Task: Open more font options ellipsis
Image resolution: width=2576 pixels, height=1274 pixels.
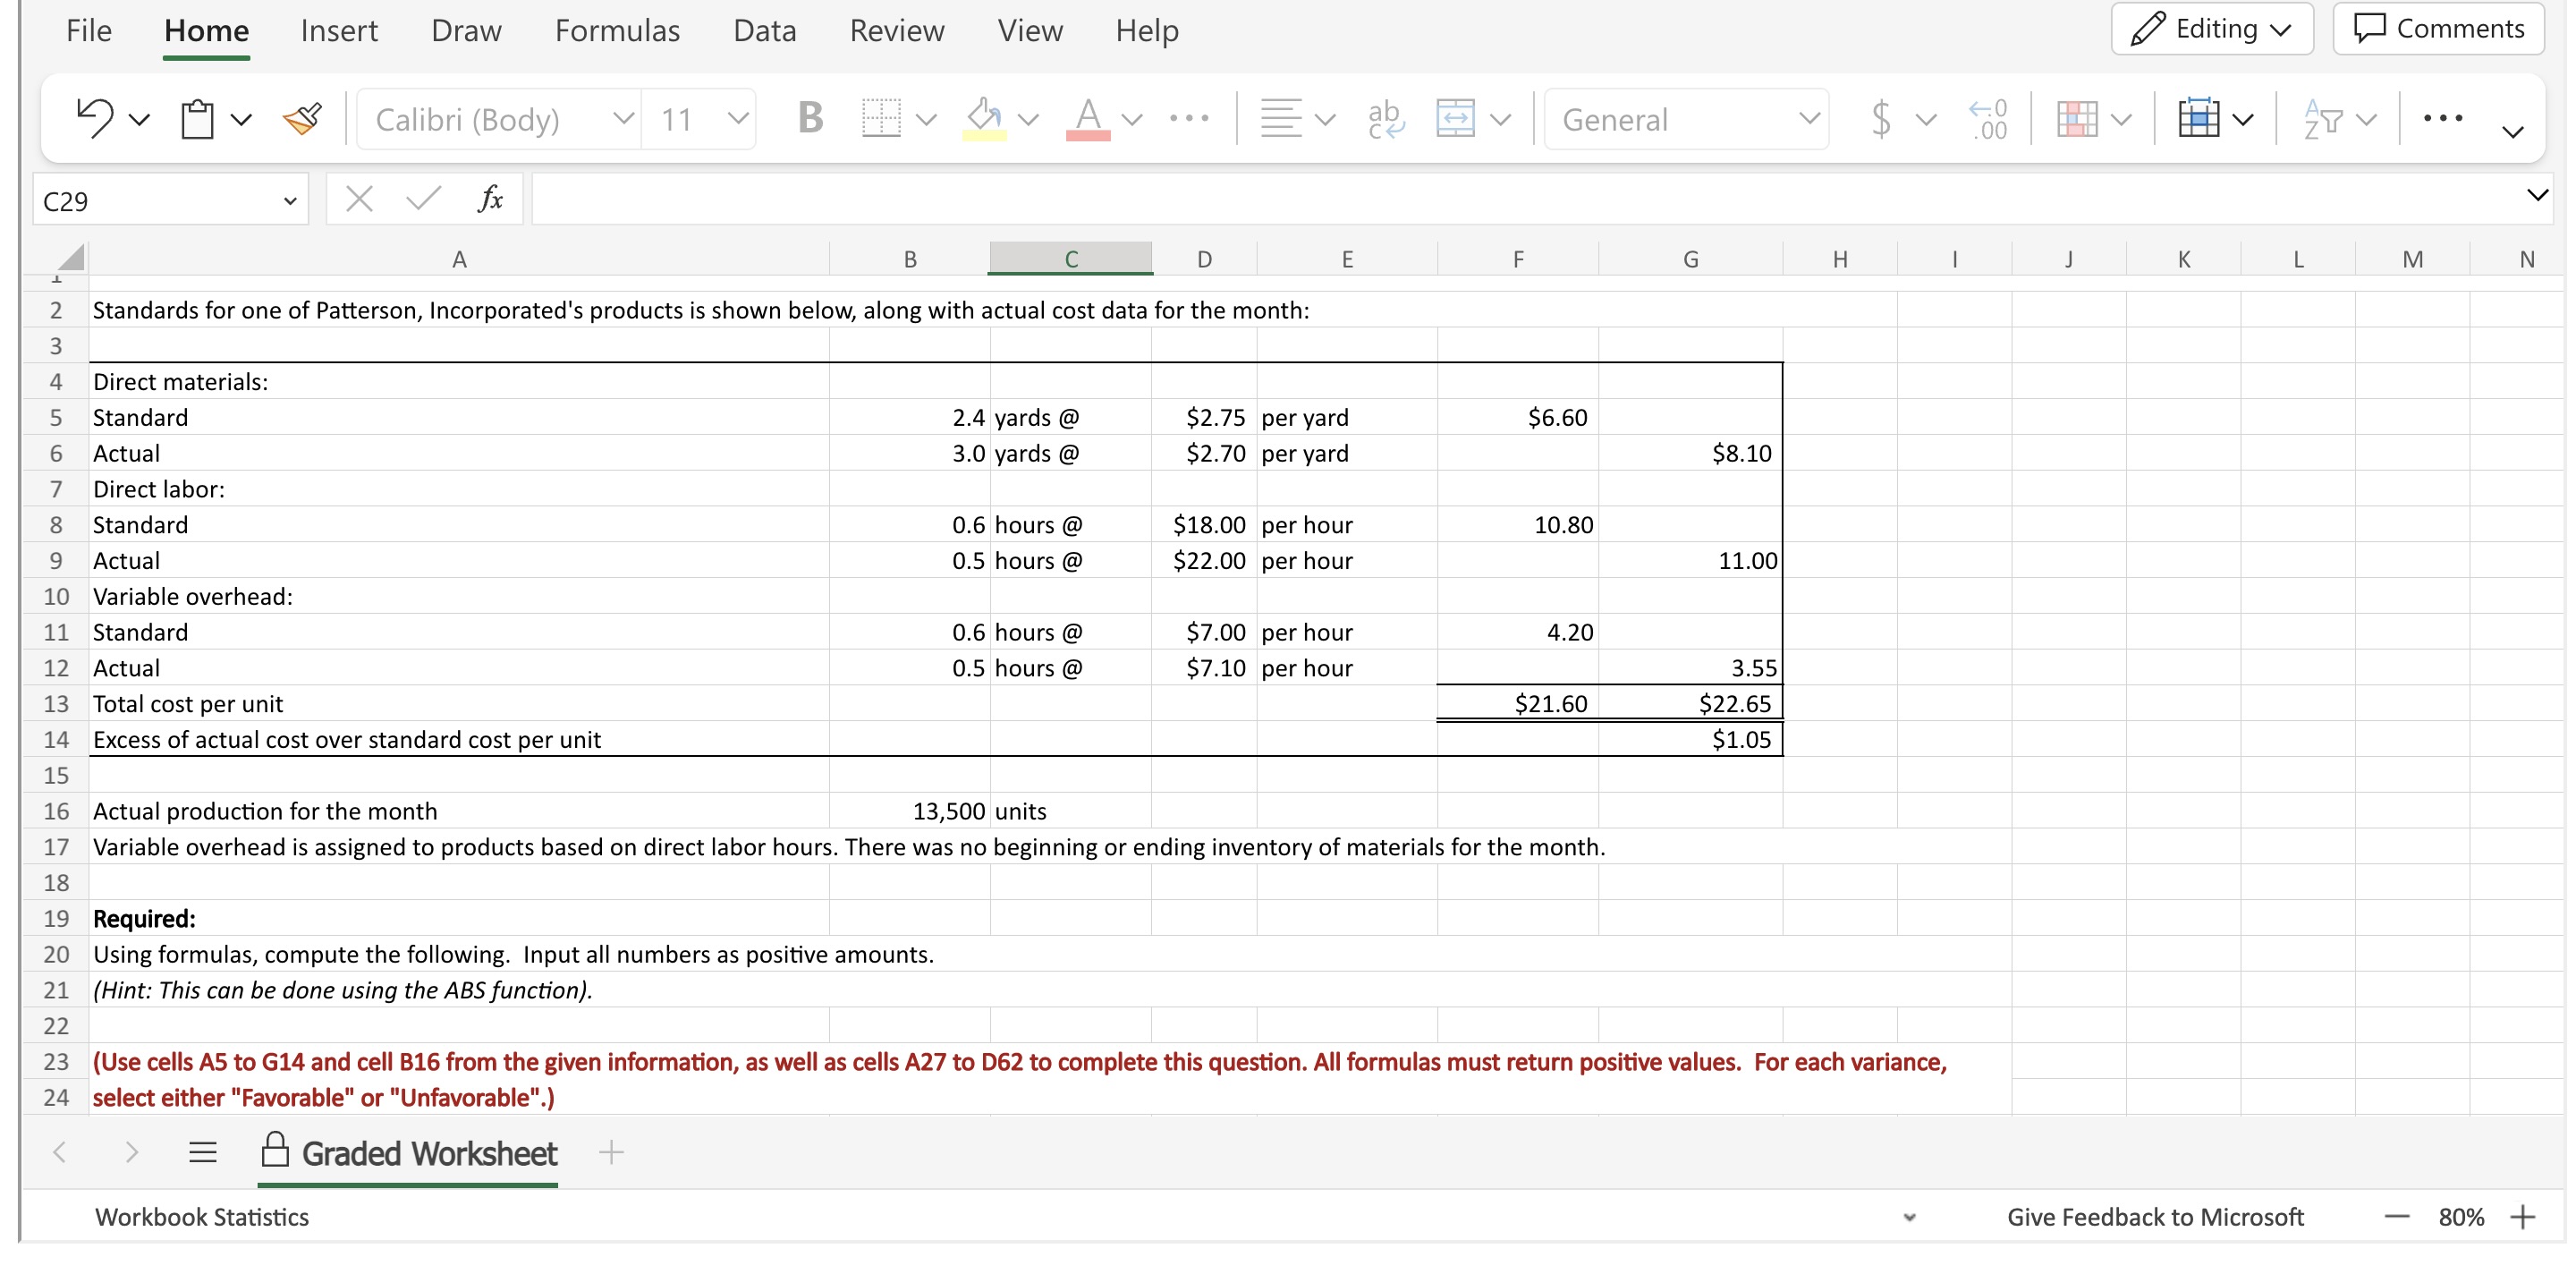Action: pyautogui.click(x=1189, y=118)
